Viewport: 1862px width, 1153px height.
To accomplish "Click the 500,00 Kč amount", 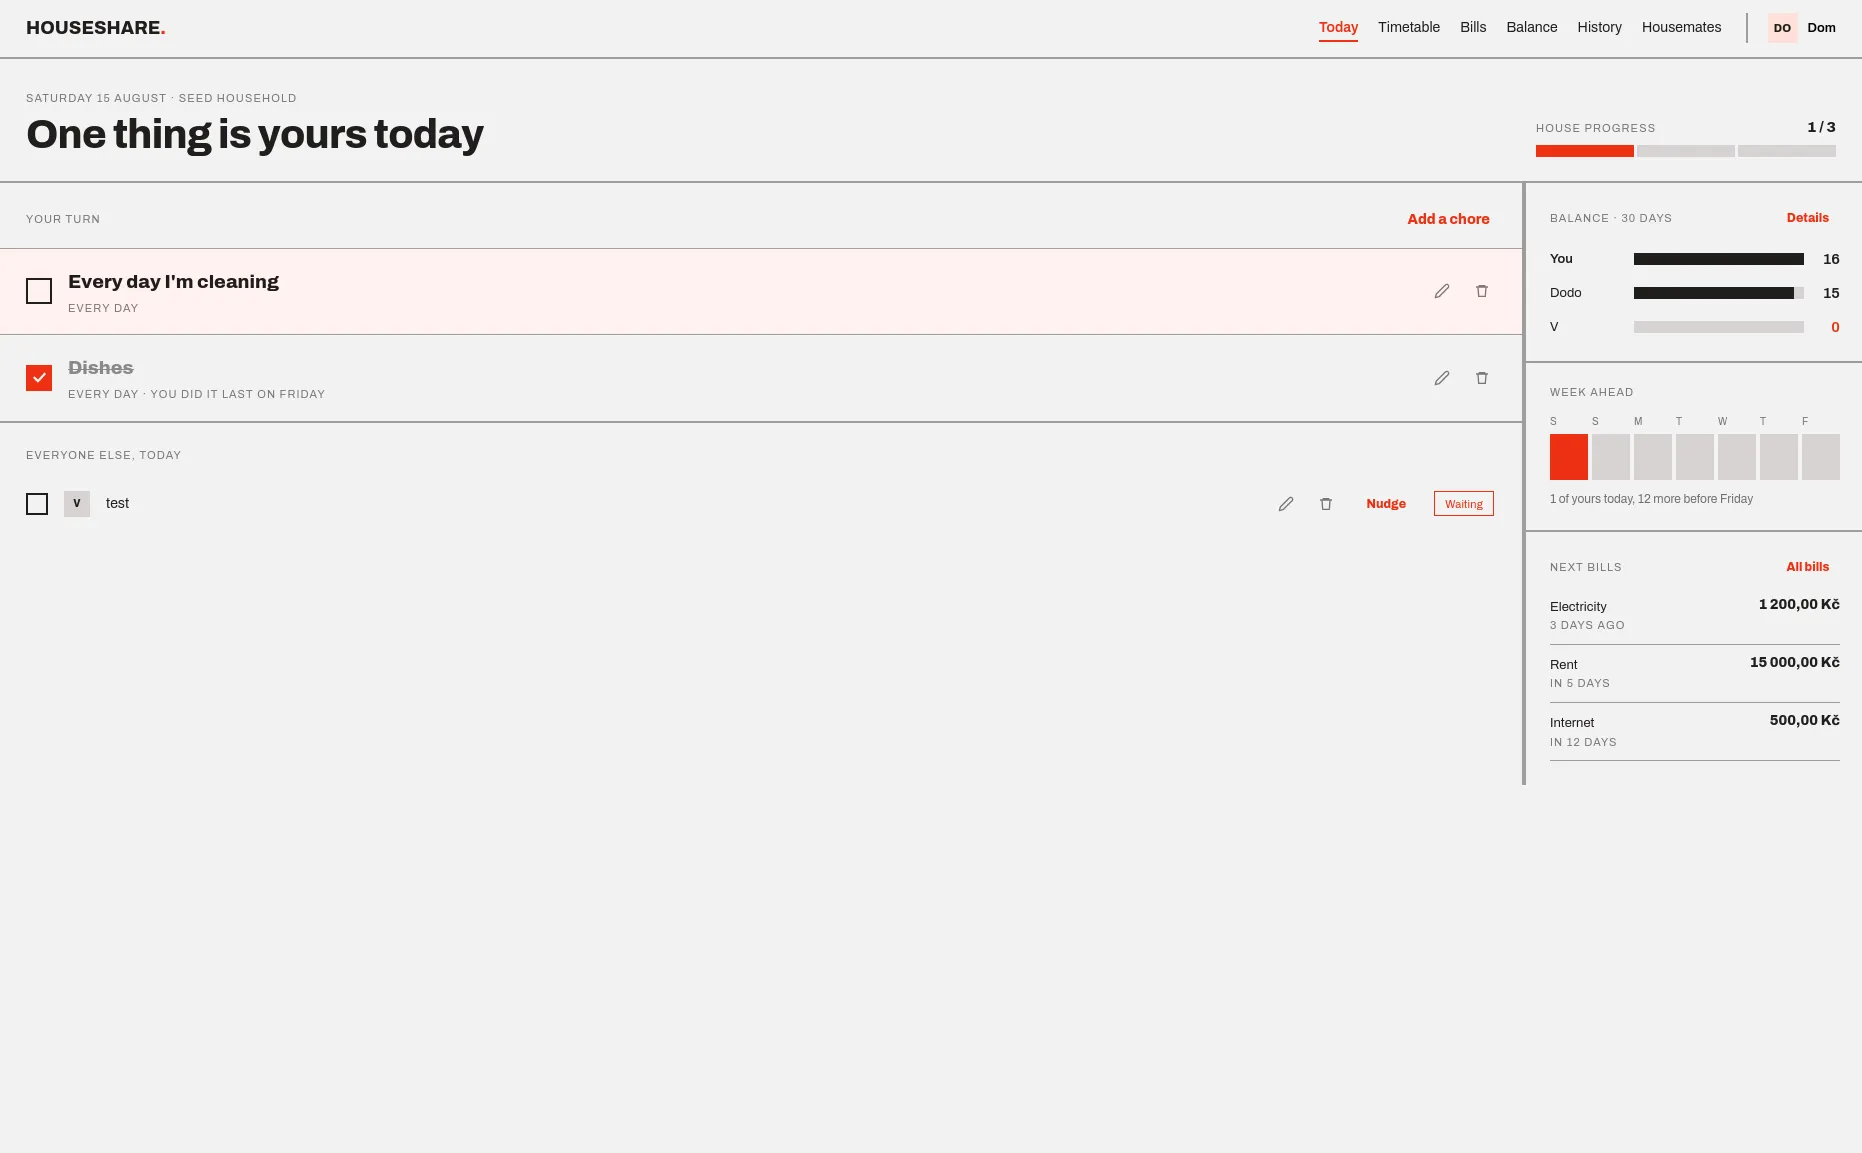I will 1804,720.
